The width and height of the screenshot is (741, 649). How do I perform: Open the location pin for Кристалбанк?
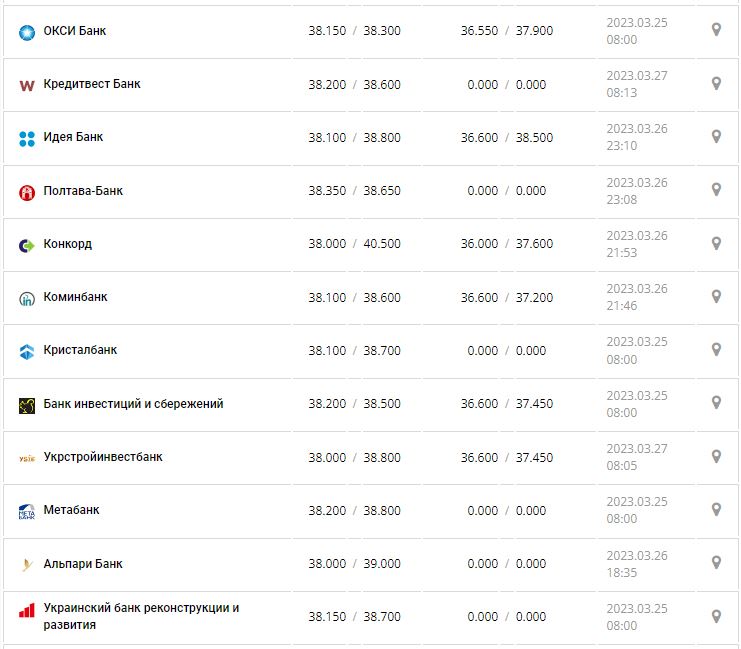[x=716, y=349]
